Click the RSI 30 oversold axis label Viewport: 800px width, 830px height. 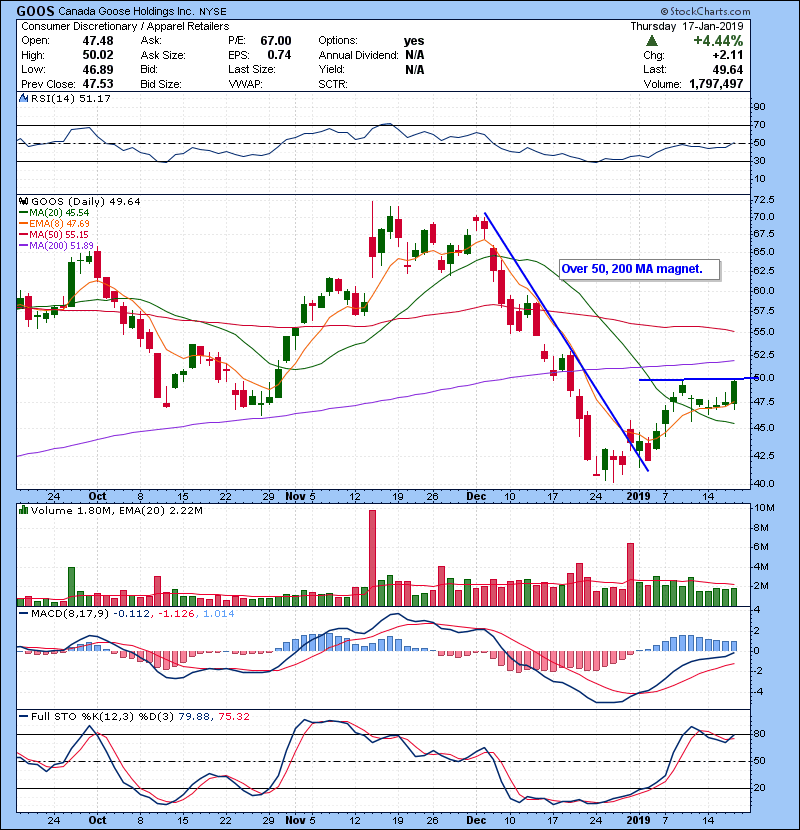(x=759, y=160)
